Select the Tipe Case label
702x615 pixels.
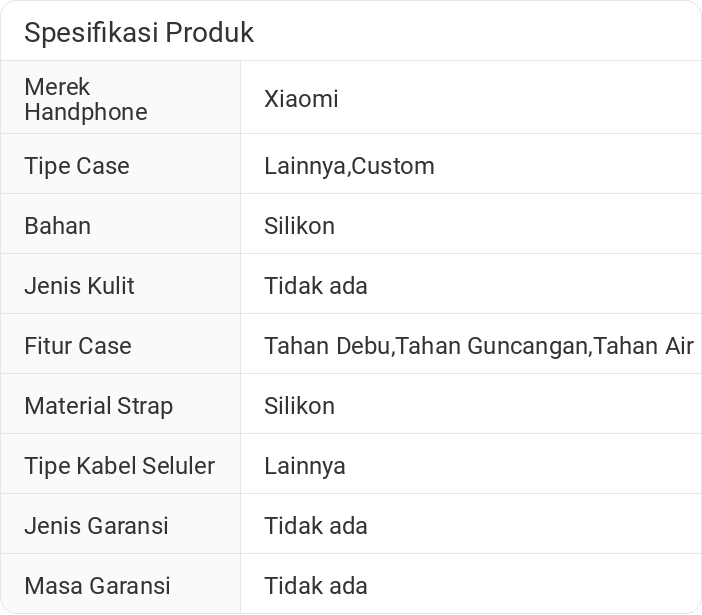[77, 166]
